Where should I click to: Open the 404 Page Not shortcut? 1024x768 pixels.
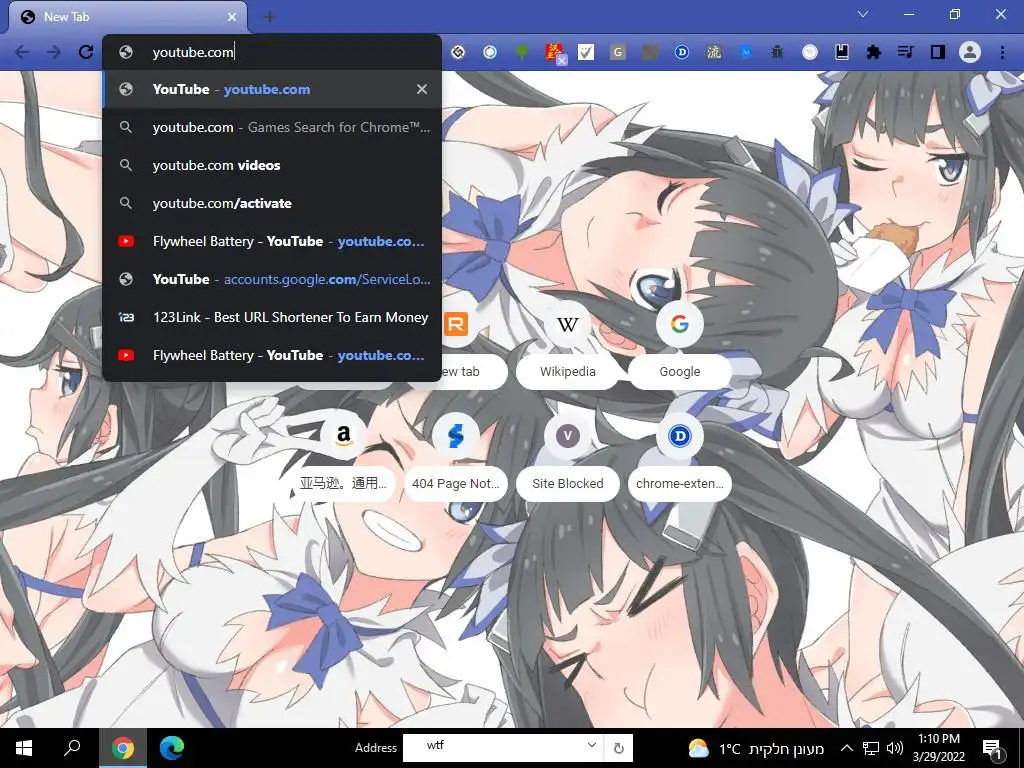tap(456, 455)
